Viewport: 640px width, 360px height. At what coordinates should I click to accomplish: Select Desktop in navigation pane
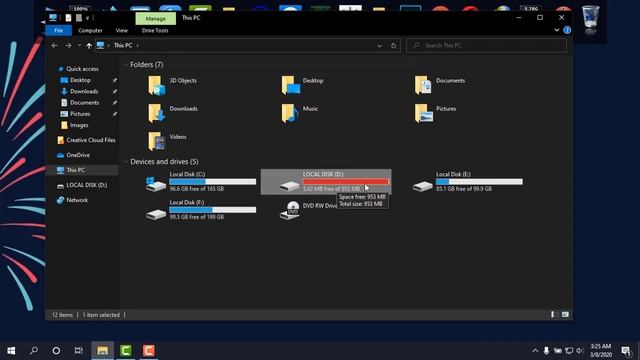pyautogui.click(x=80, y=80)
